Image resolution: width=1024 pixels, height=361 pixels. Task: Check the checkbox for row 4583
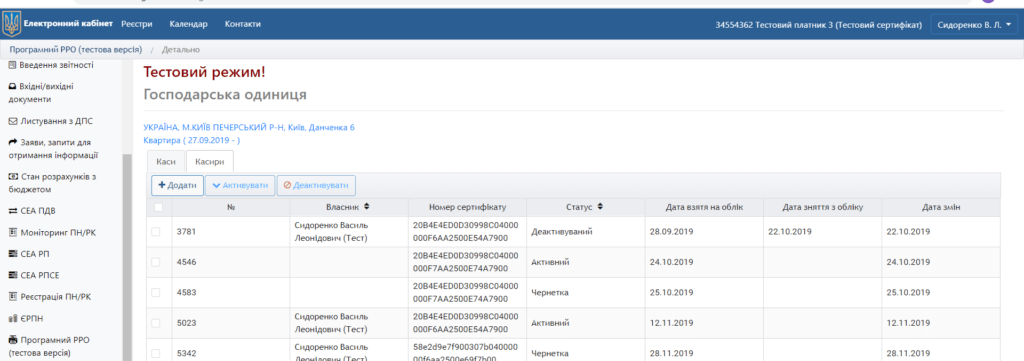[155, 292]
